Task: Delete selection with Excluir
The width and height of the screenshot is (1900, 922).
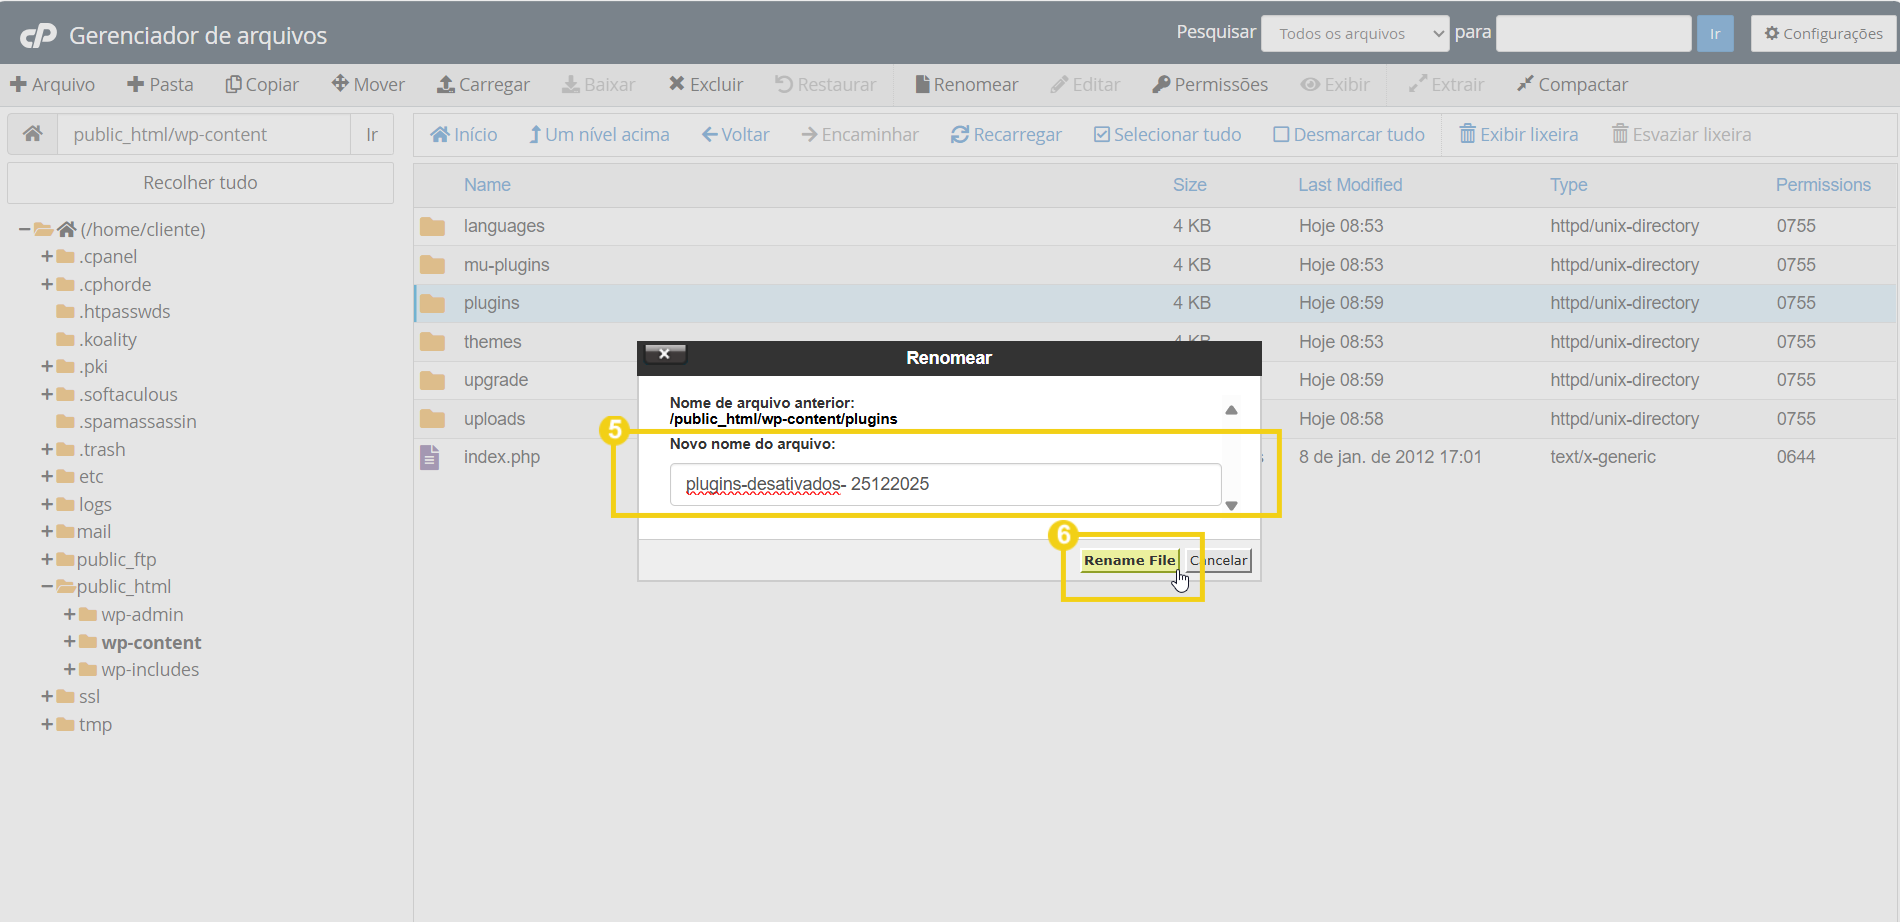Action: pos(706,85)
